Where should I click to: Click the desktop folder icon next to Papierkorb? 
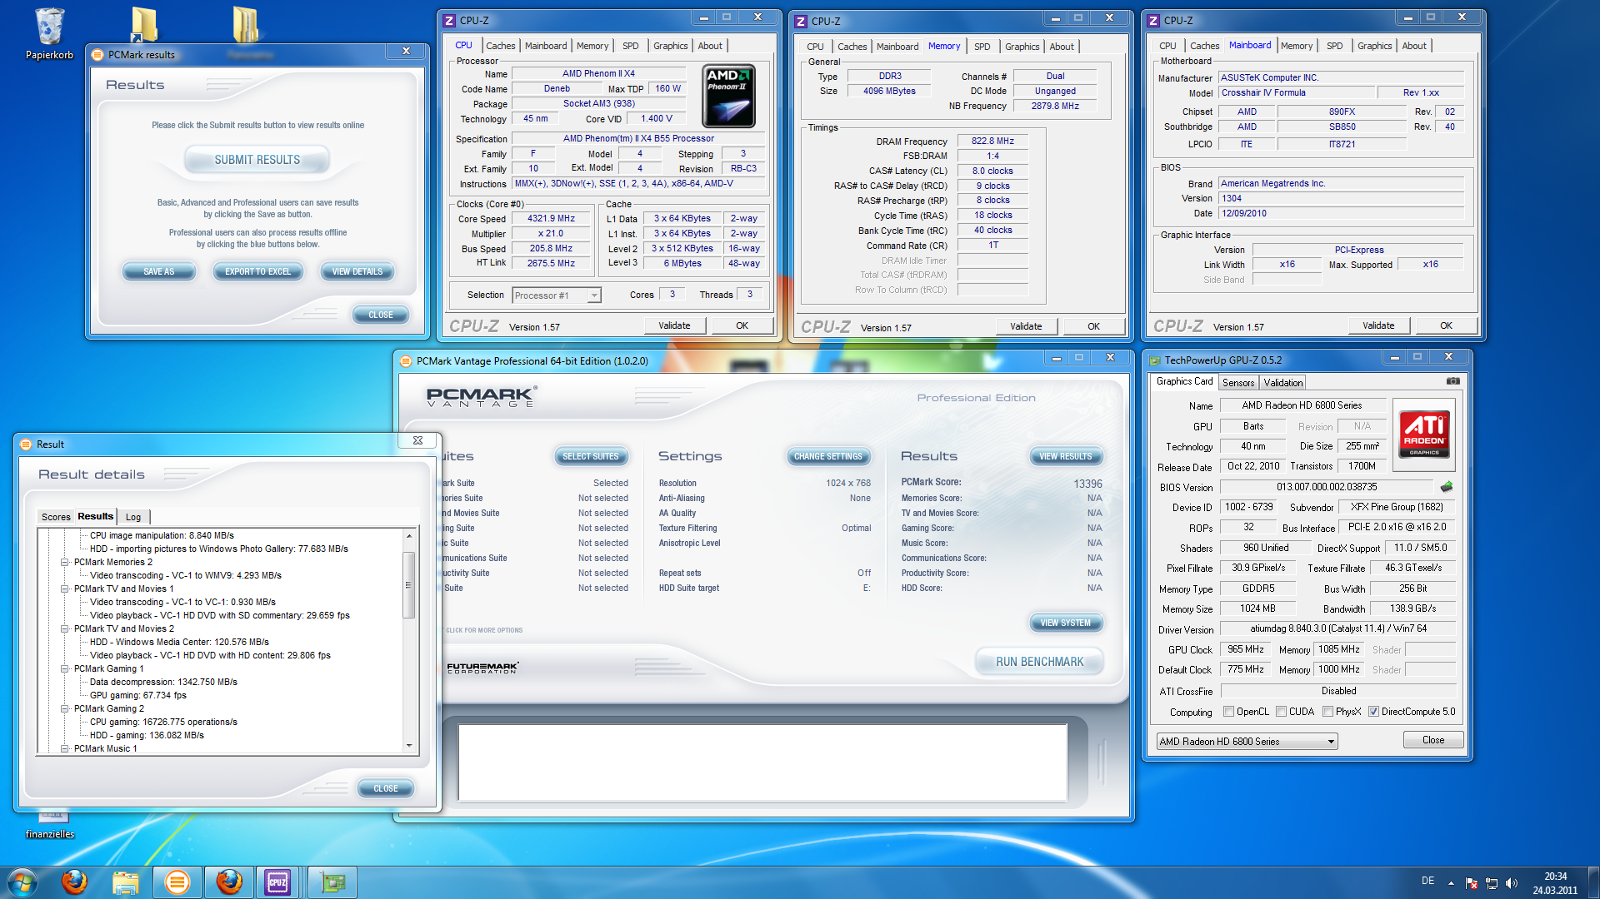[x=144, y=25]
